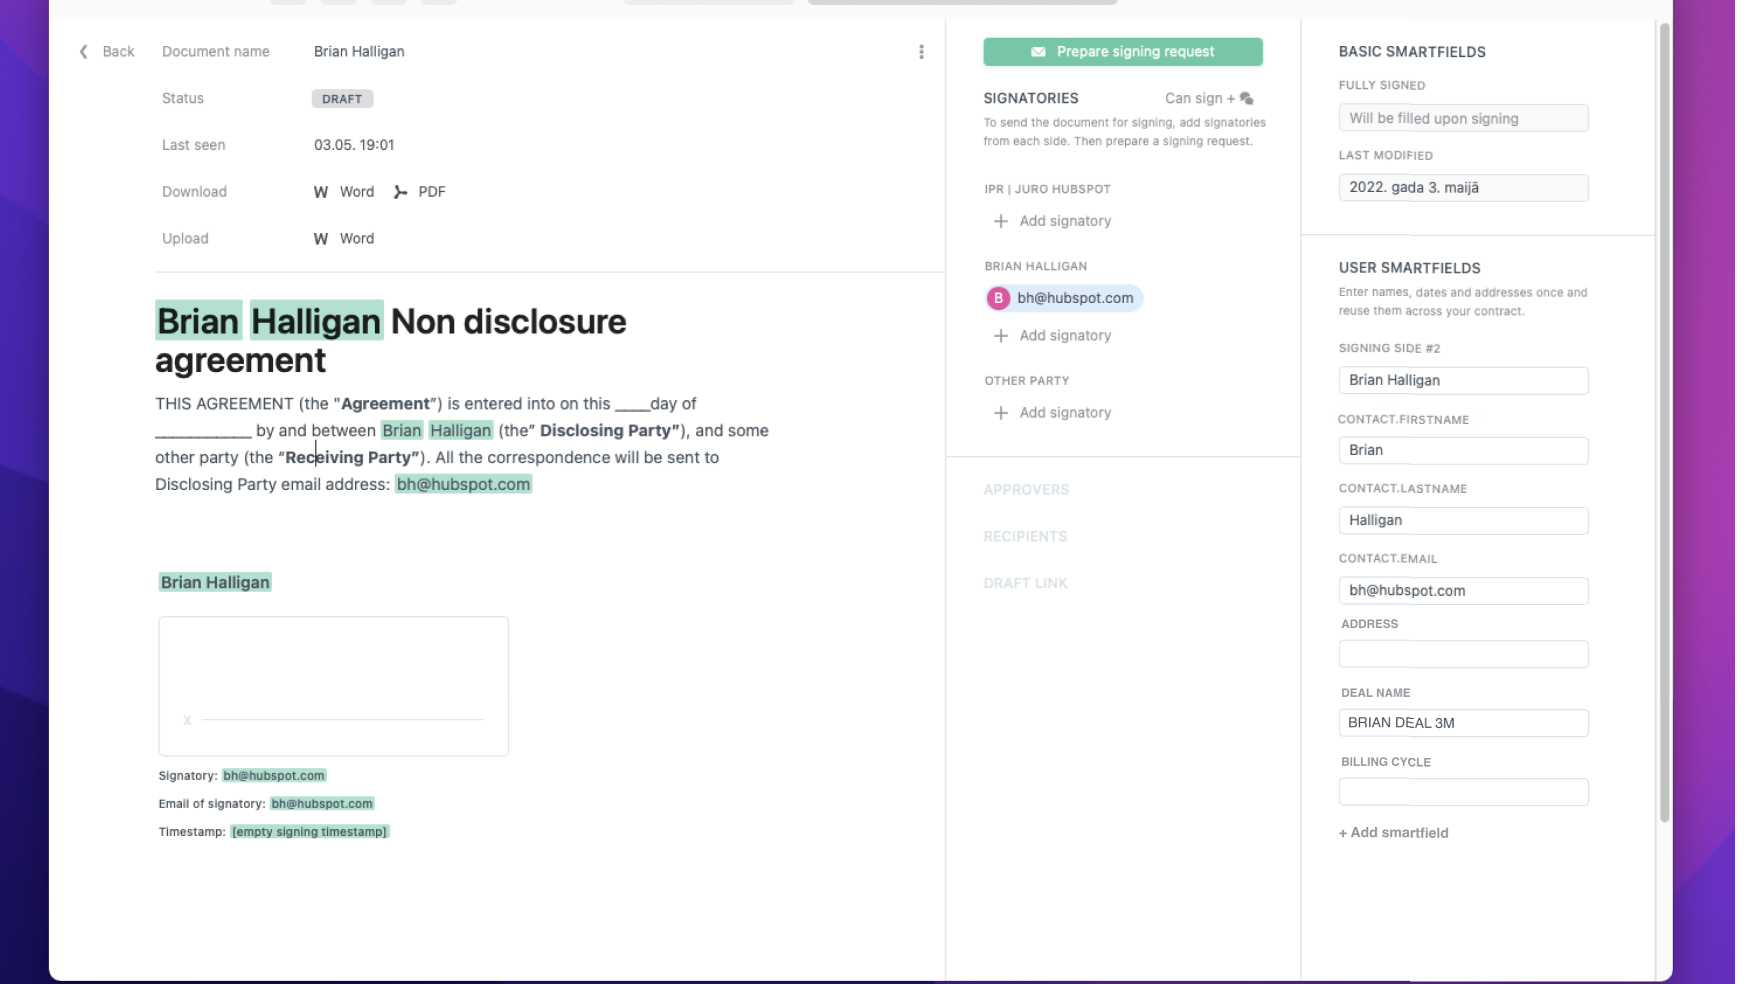1750x984 pixels.
Task: Click the Last Modified date field
Action: coord(1463,188)
